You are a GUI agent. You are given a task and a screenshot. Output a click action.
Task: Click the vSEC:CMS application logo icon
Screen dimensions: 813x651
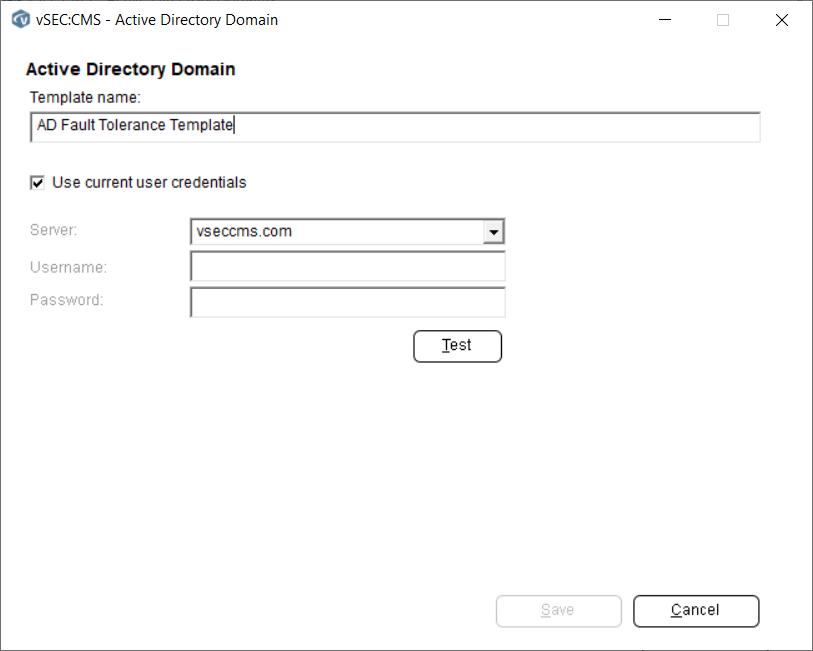coord(20,19)
